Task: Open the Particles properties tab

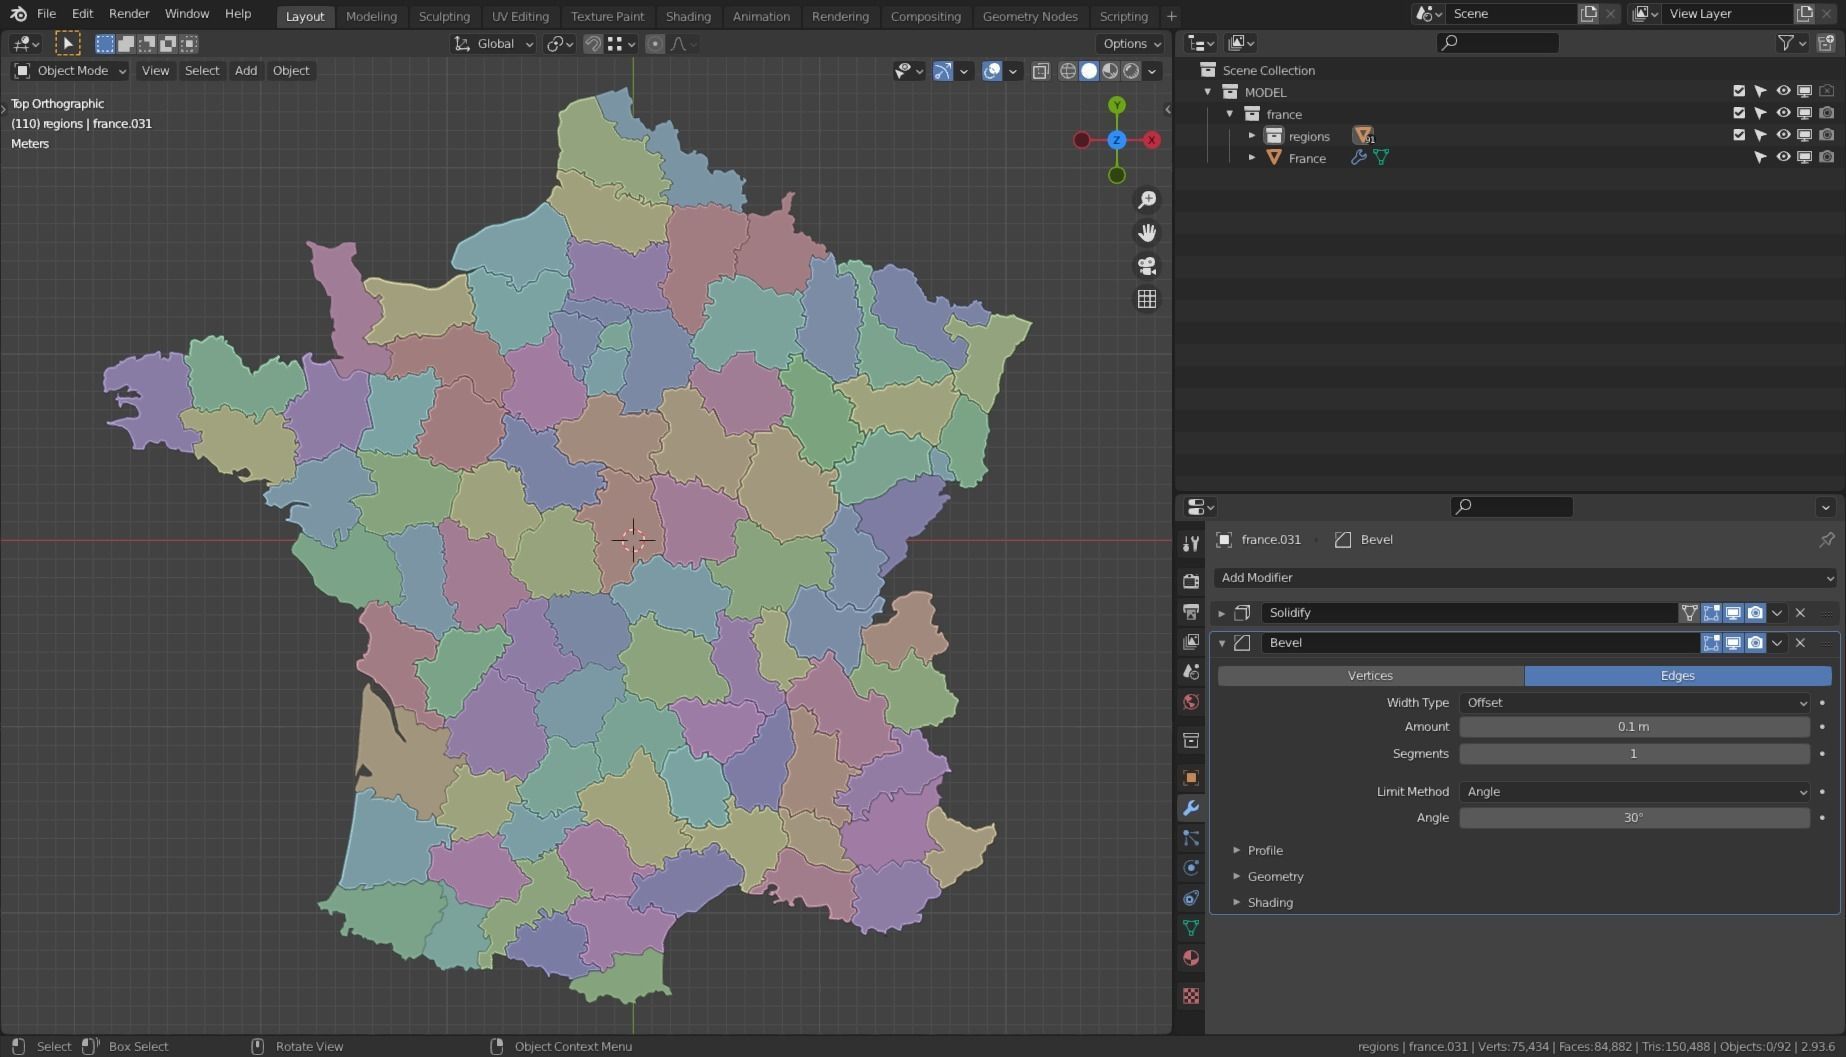Action: click(1190, 838)
